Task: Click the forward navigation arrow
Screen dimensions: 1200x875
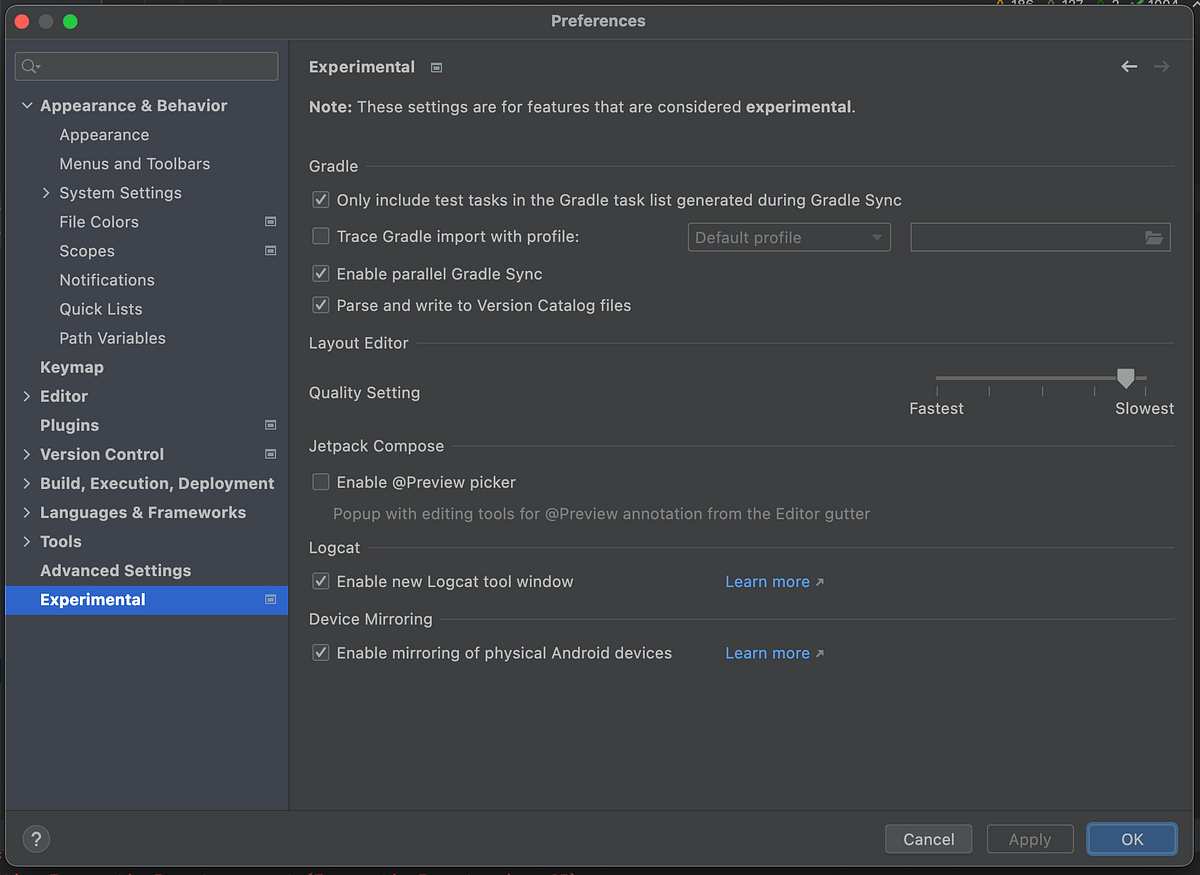Action: point(1161,66)
